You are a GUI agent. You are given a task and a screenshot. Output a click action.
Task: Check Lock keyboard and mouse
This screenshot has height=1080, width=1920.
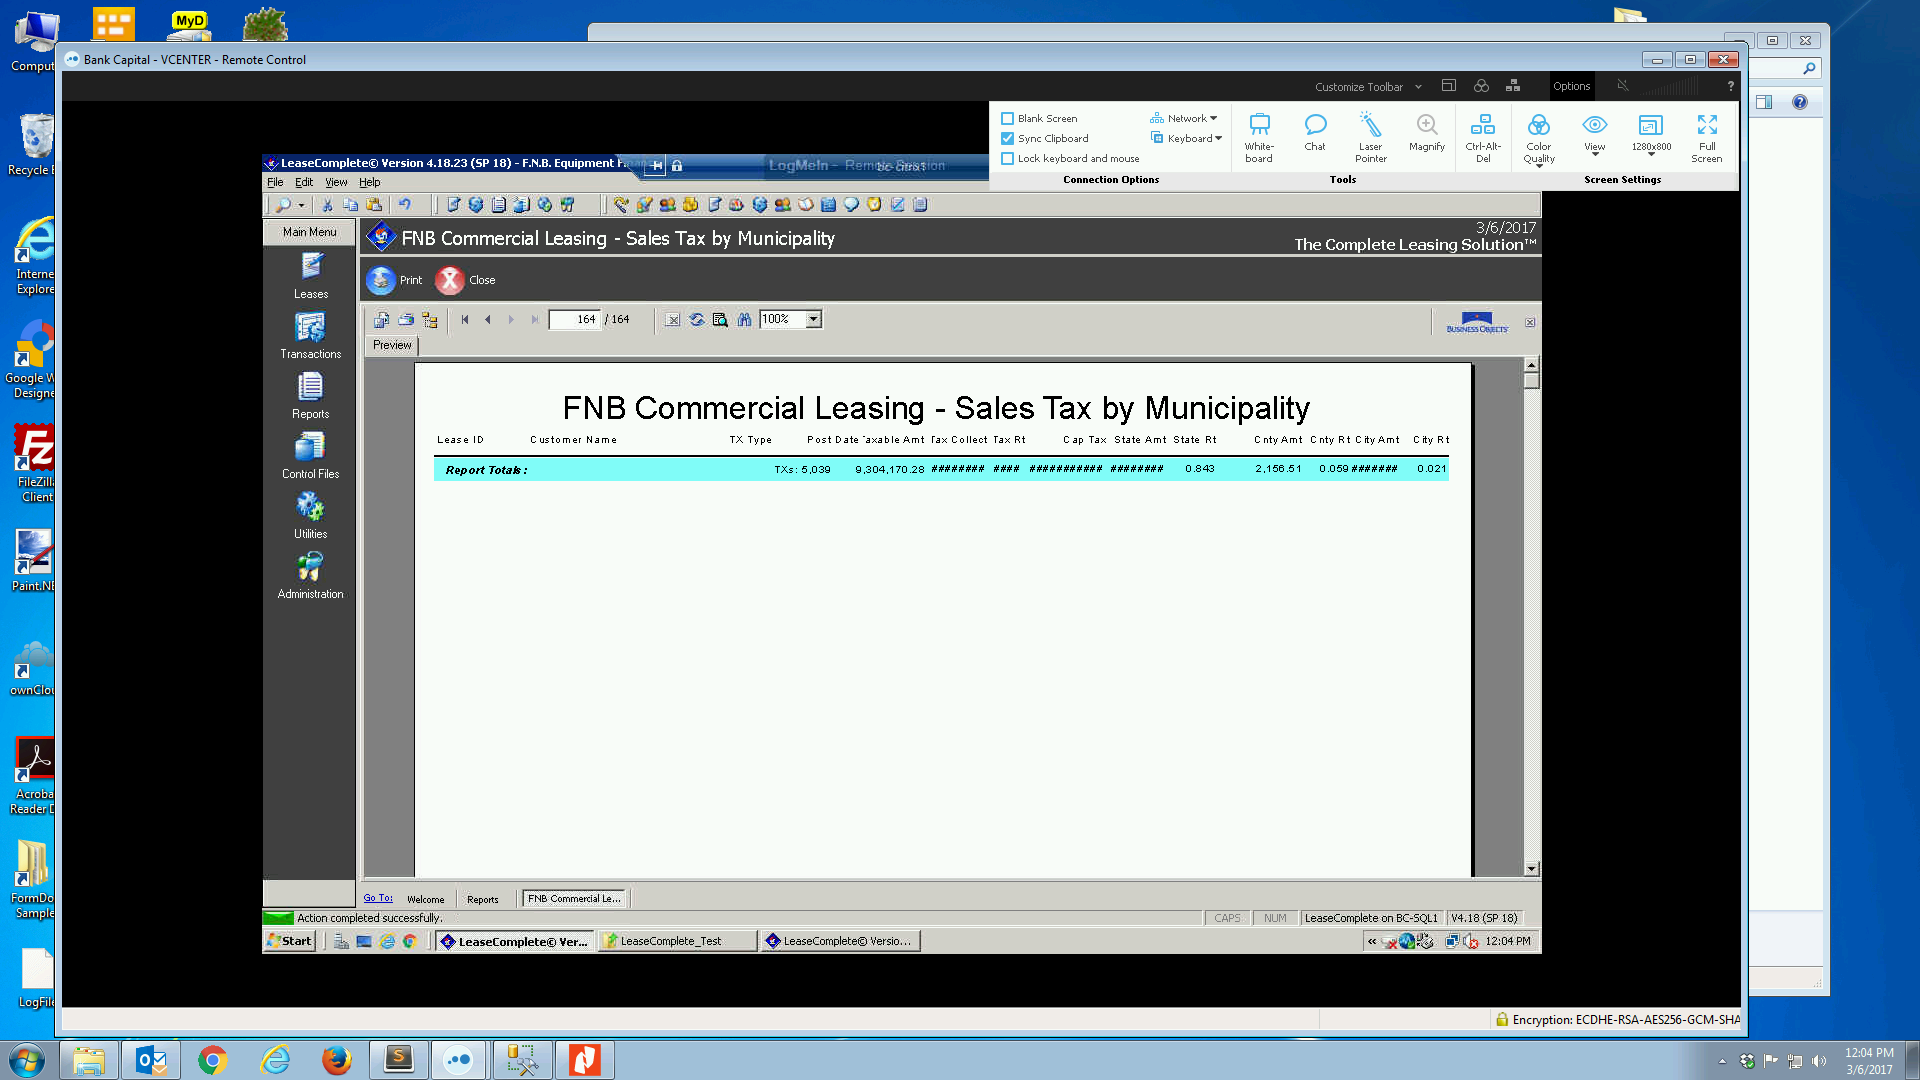tap(1008, 158)
